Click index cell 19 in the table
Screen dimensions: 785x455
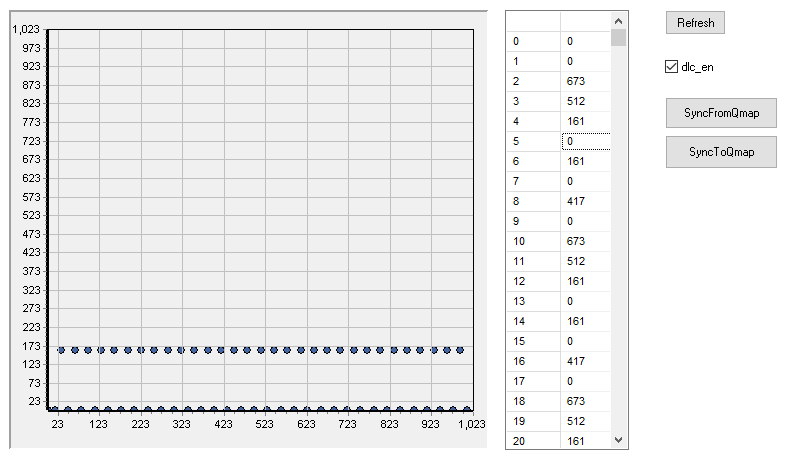(x=533, y=421)
